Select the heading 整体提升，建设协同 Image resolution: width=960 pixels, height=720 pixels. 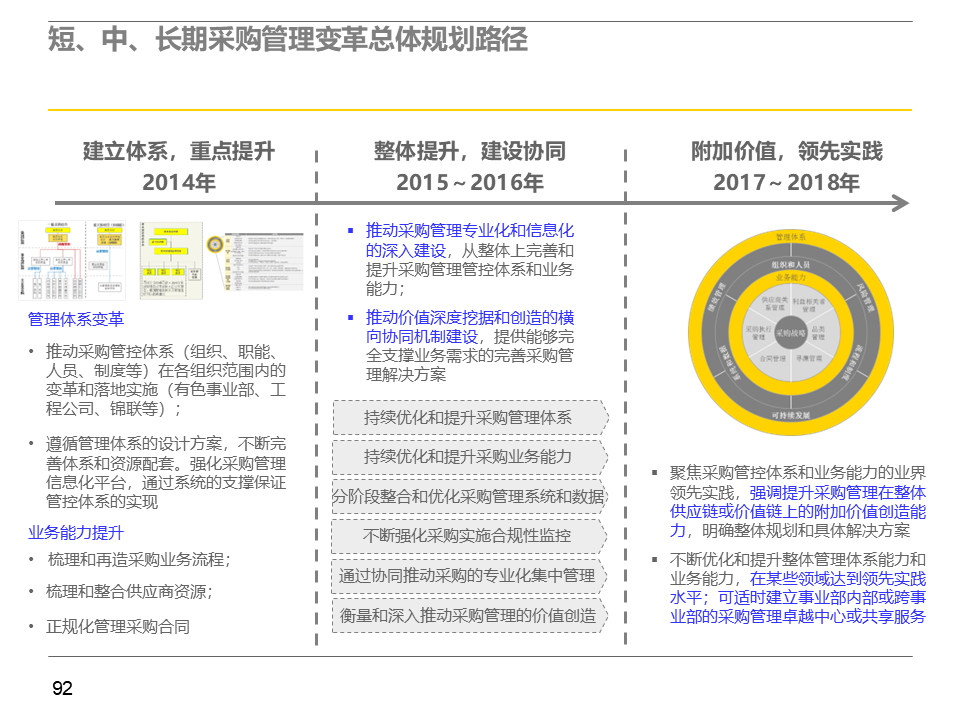click(x=470, y=151)
